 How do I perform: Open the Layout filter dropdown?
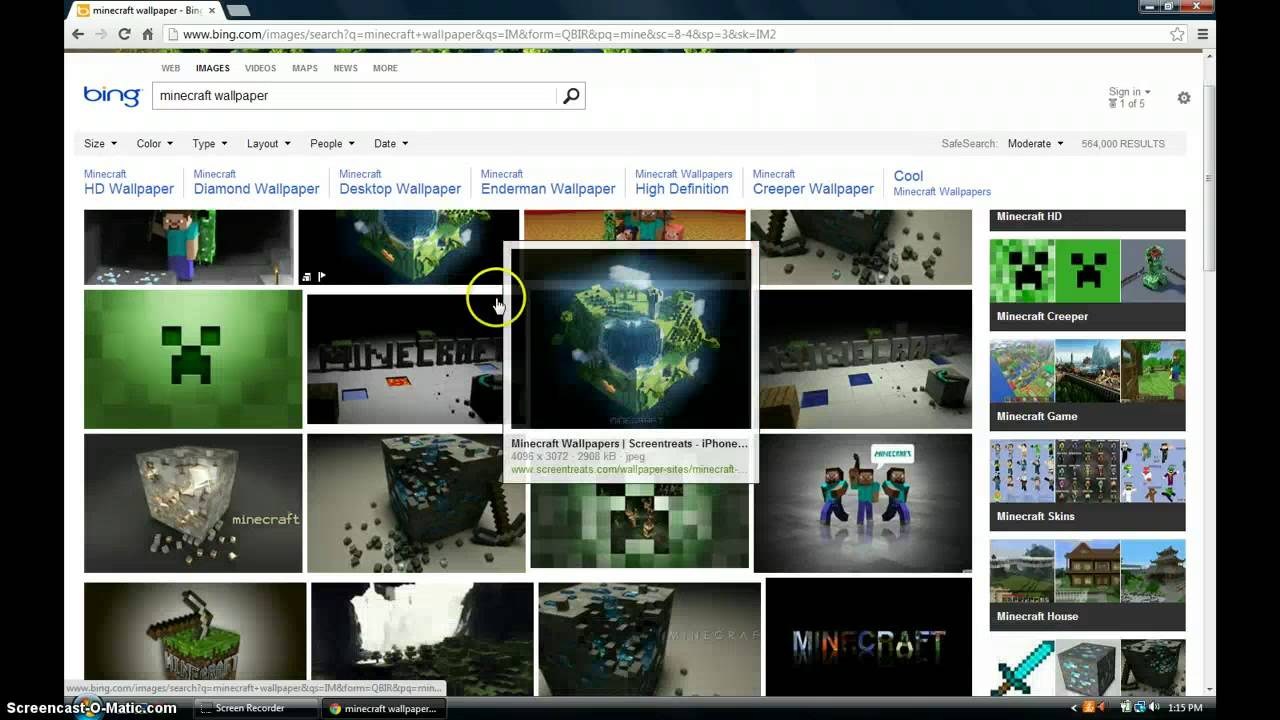(269, 144)
